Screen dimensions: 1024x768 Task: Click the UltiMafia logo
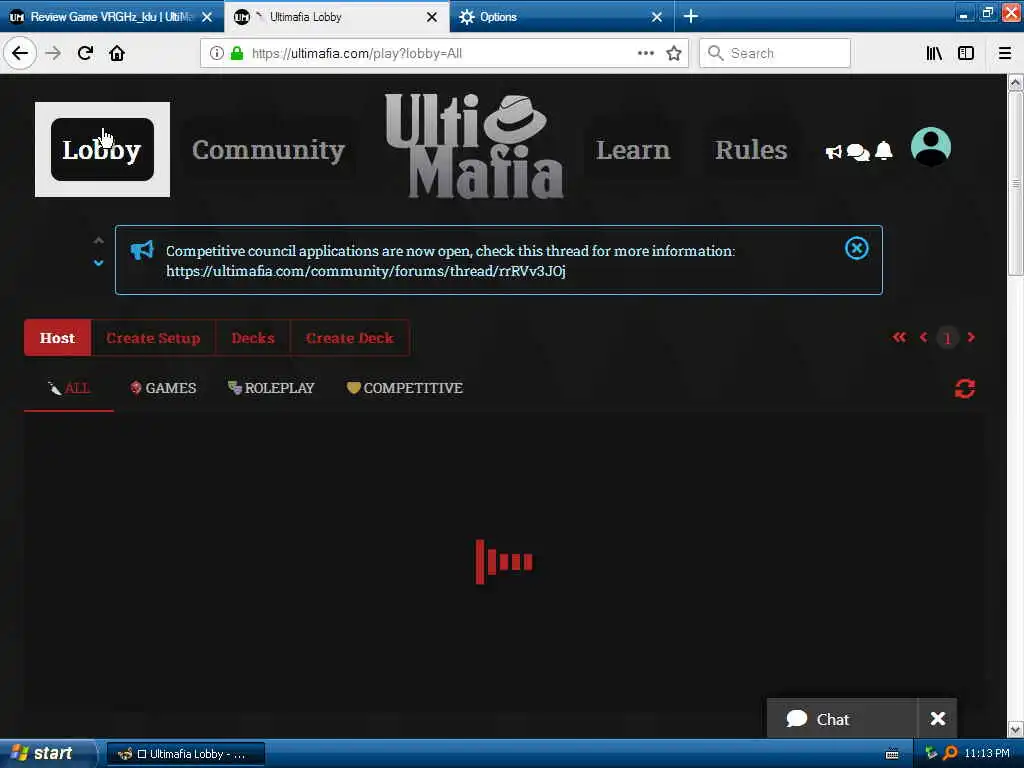474,146
